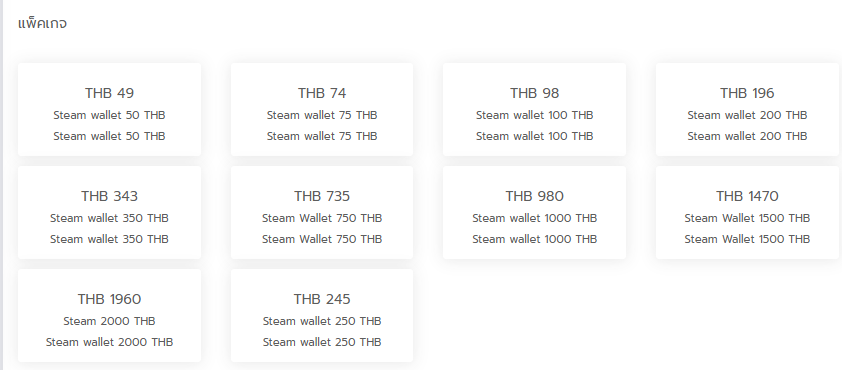Click the "THB 196" price title text
Image resolution: width=842 pixels, height=370 pixels.
point(747,93)
